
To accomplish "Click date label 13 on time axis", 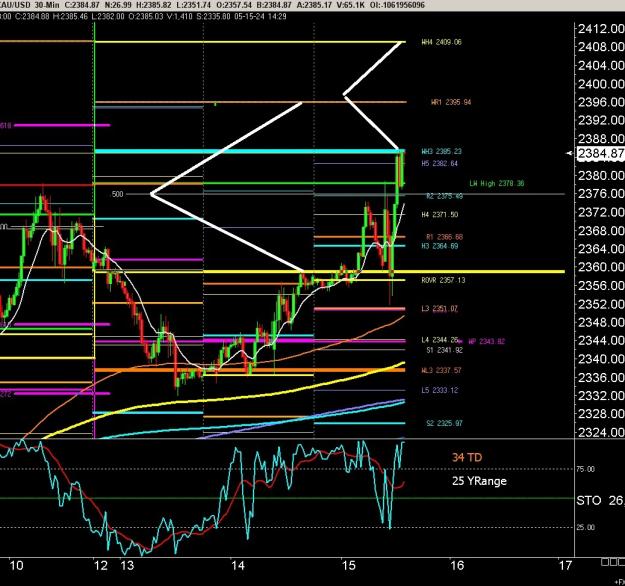I will [x=127, y=565].
